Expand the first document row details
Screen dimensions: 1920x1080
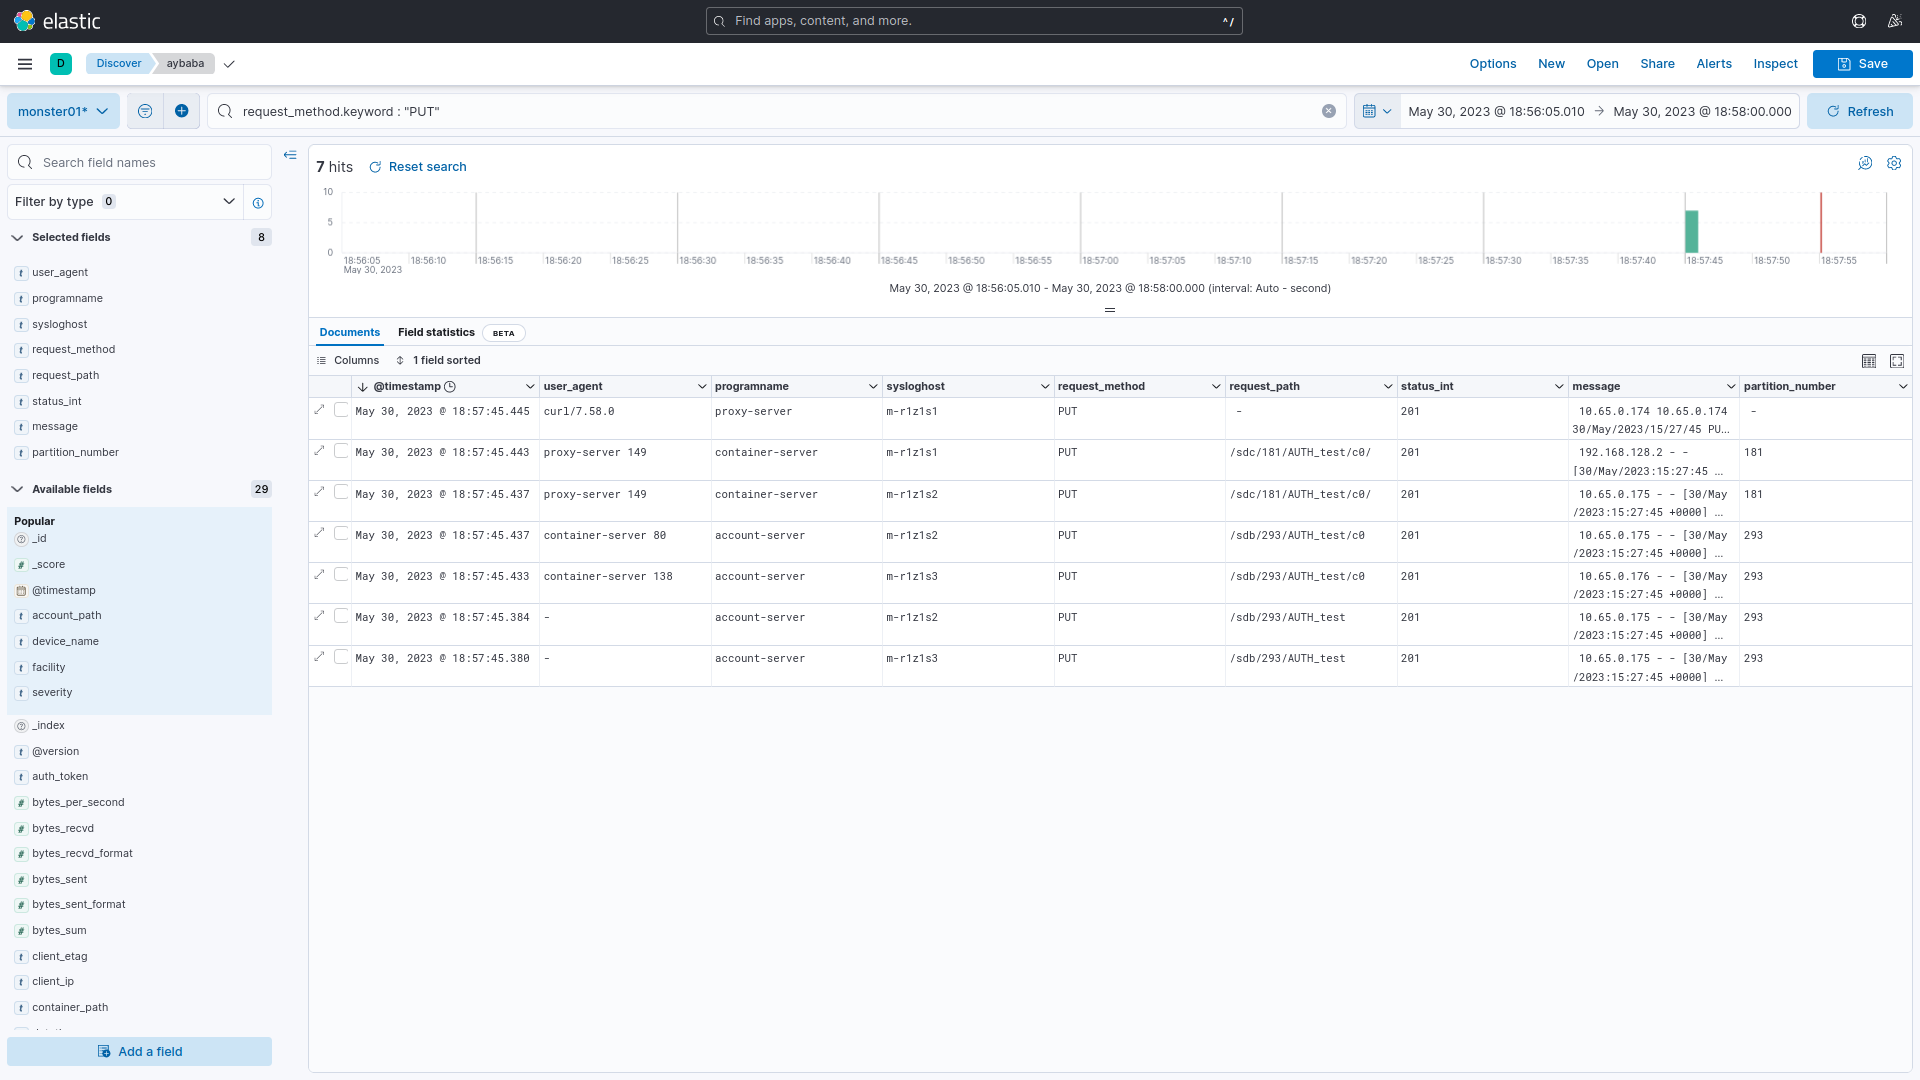pos(320,410)
